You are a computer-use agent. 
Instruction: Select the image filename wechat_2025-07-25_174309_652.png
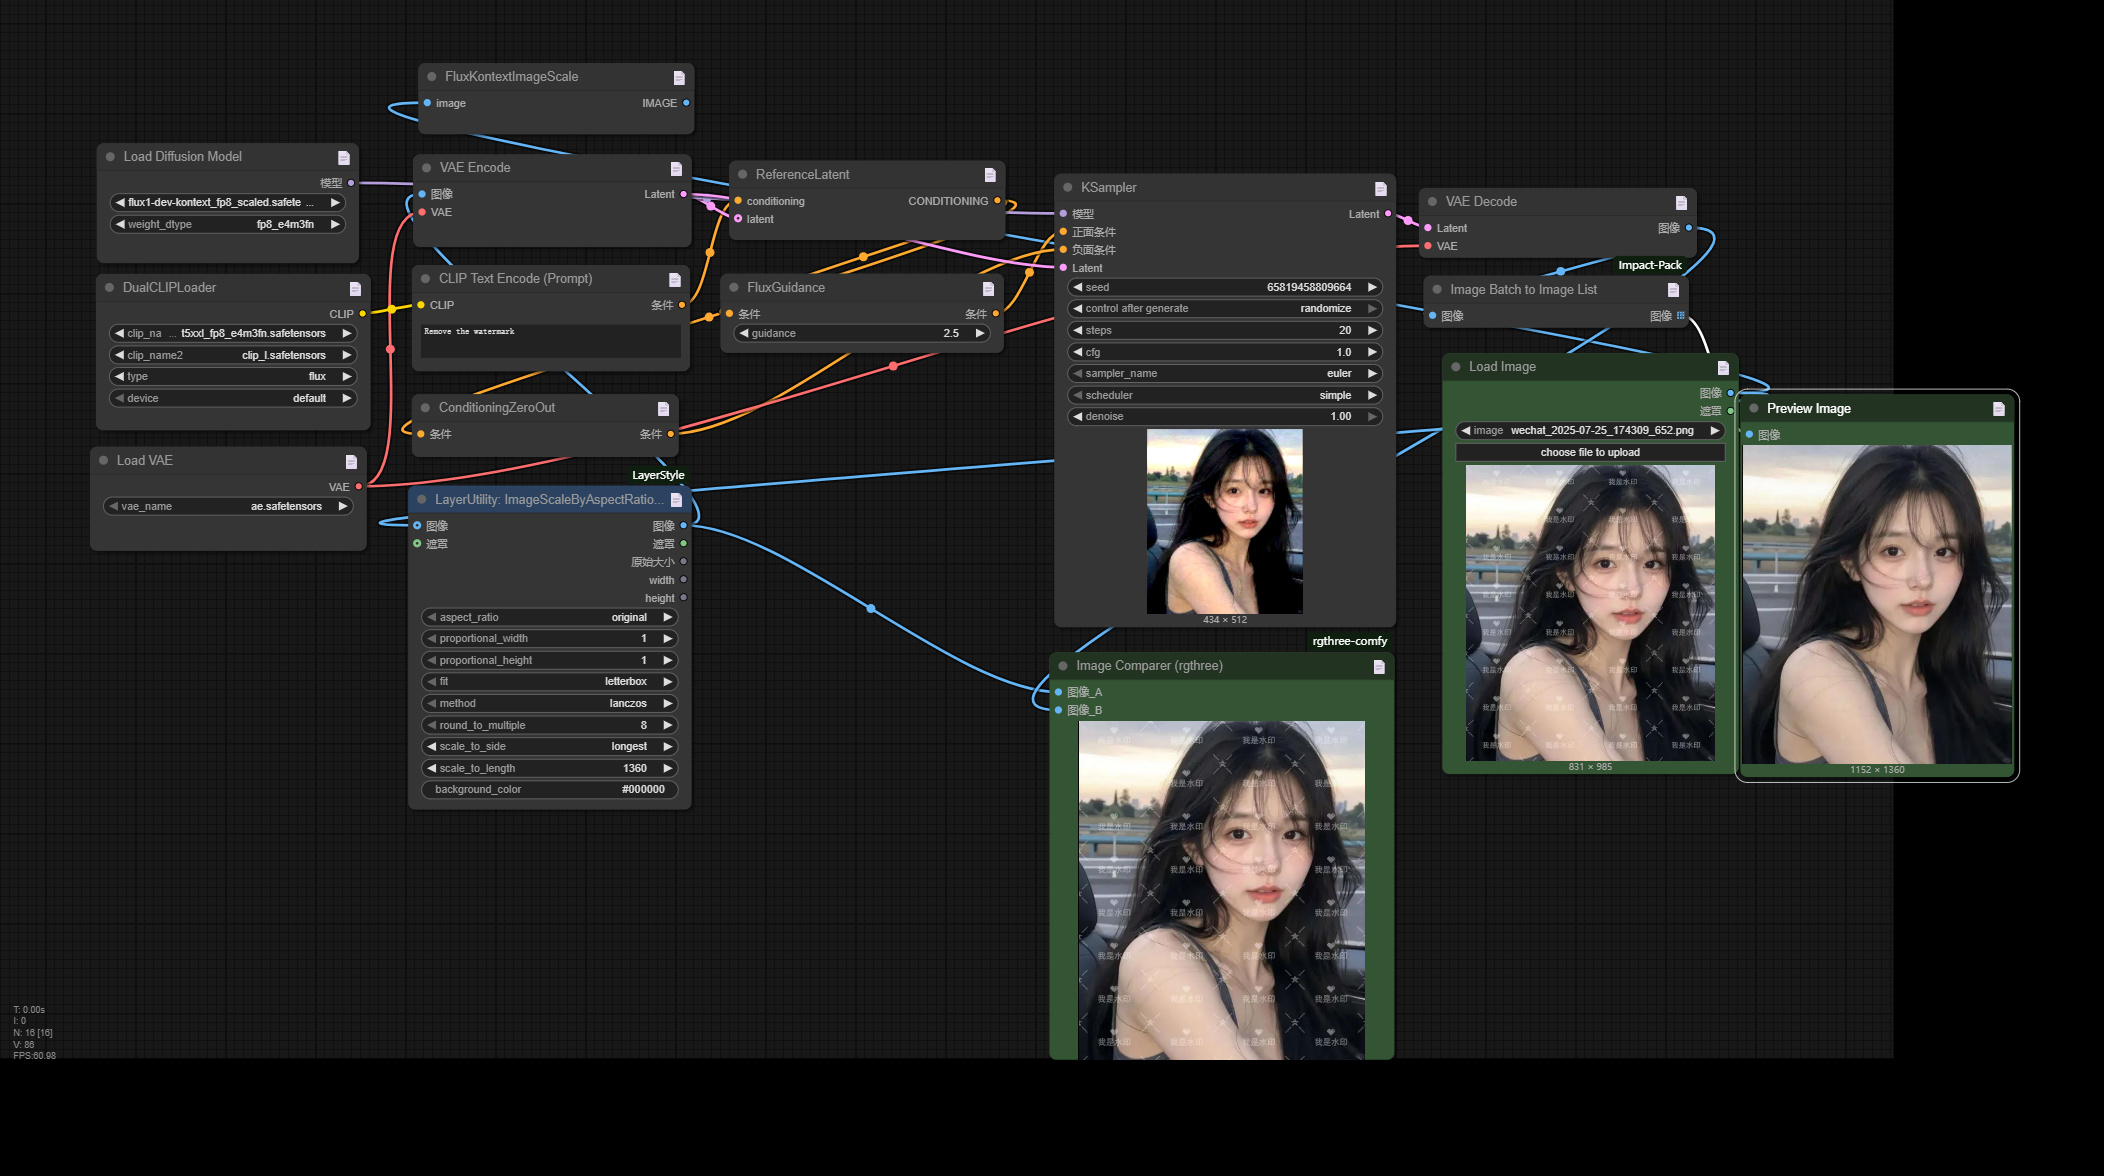(x=1589, y=430)
